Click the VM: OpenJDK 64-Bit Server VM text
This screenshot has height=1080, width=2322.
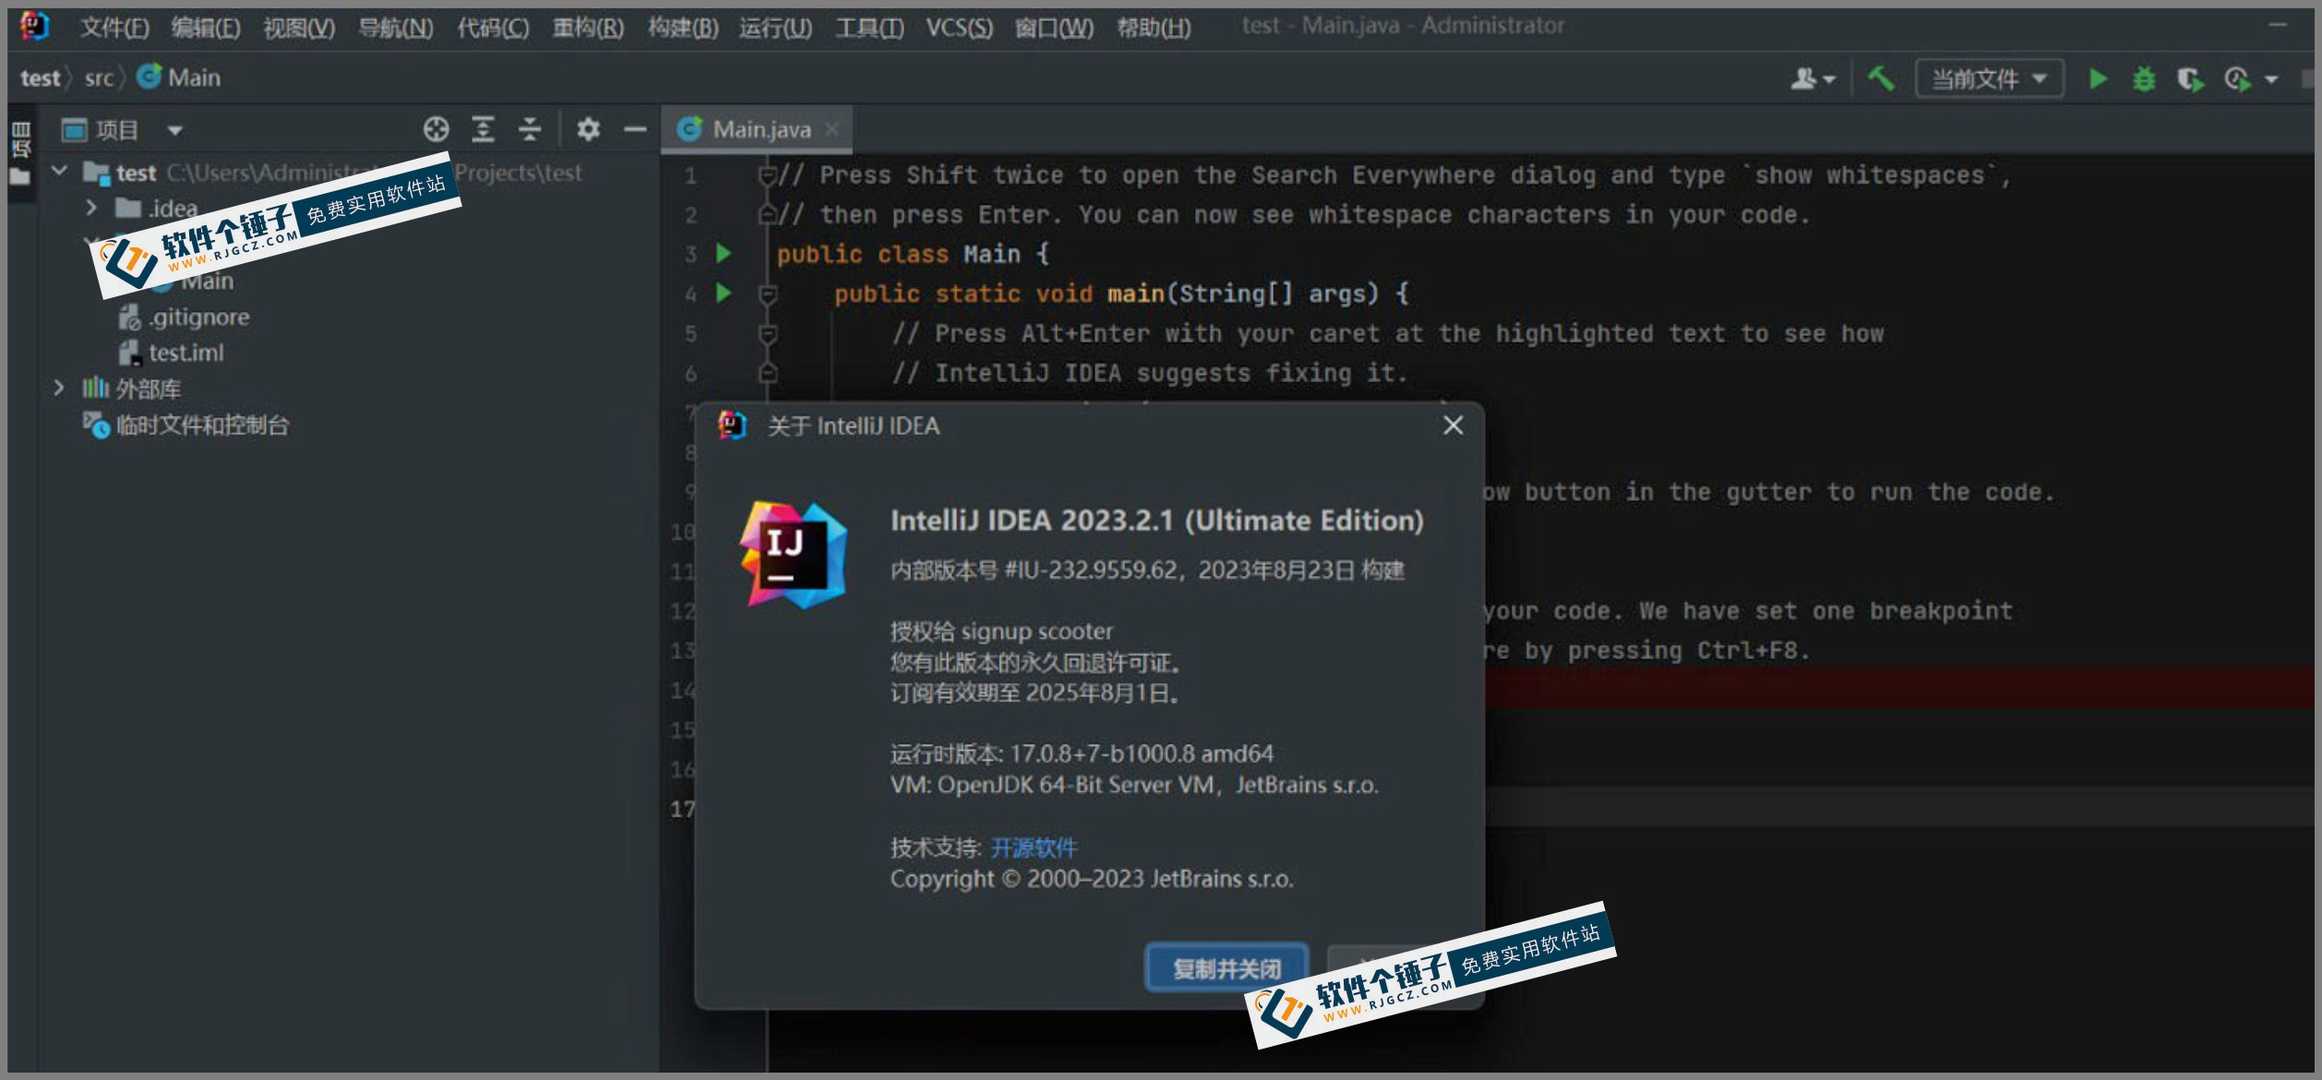1134,785
